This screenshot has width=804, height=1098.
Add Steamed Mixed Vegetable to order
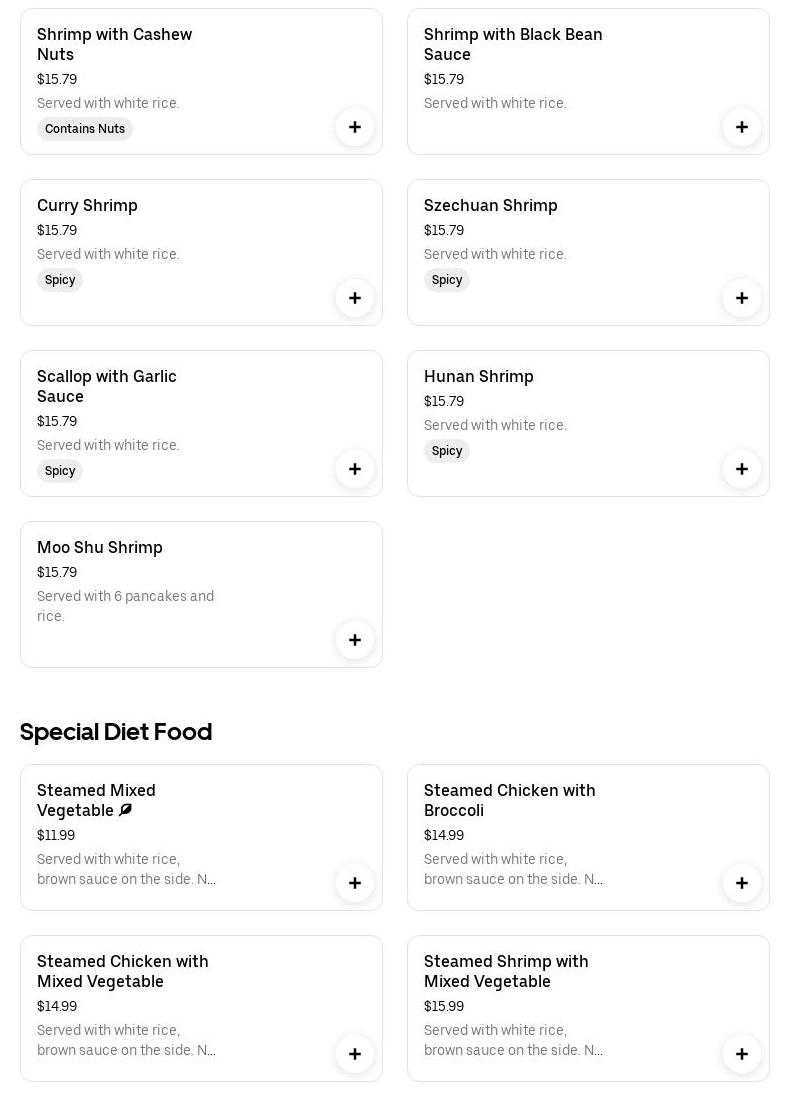coord(355,883)
